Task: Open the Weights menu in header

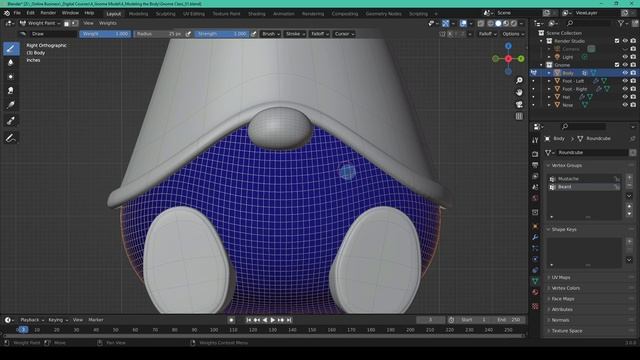Action: 108,23
